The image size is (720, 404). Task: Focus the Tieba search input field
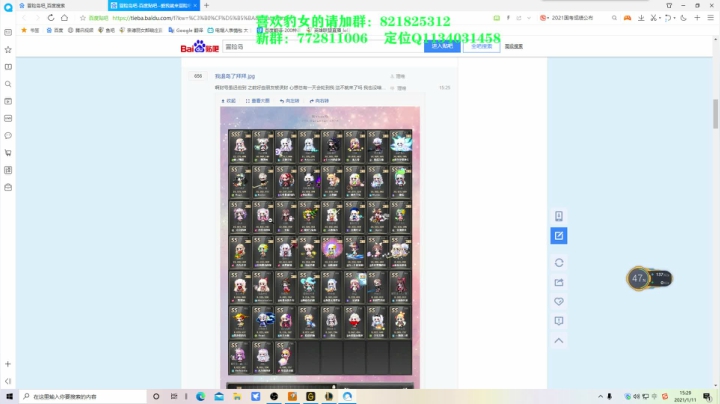pos(323,46)
